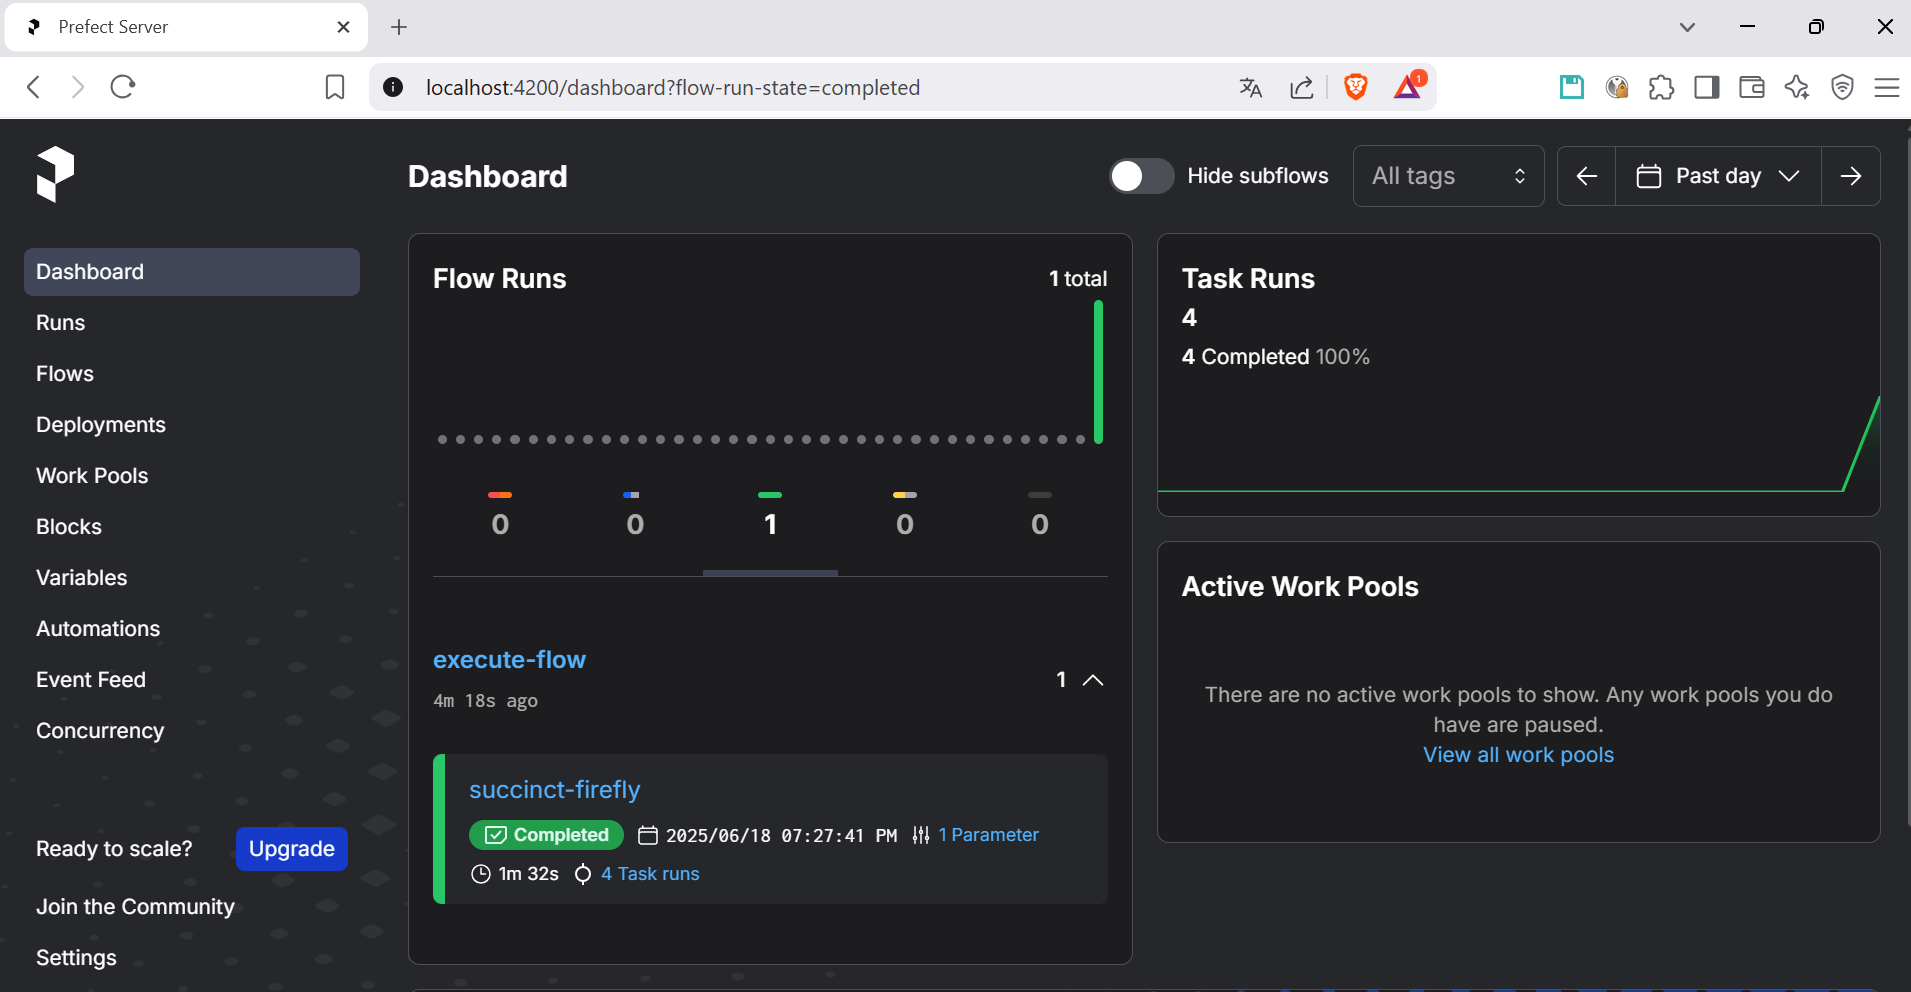Click the share page icon
Image resolution: width=1911 pixels, height=992 pixels.
pos(1302,88)
